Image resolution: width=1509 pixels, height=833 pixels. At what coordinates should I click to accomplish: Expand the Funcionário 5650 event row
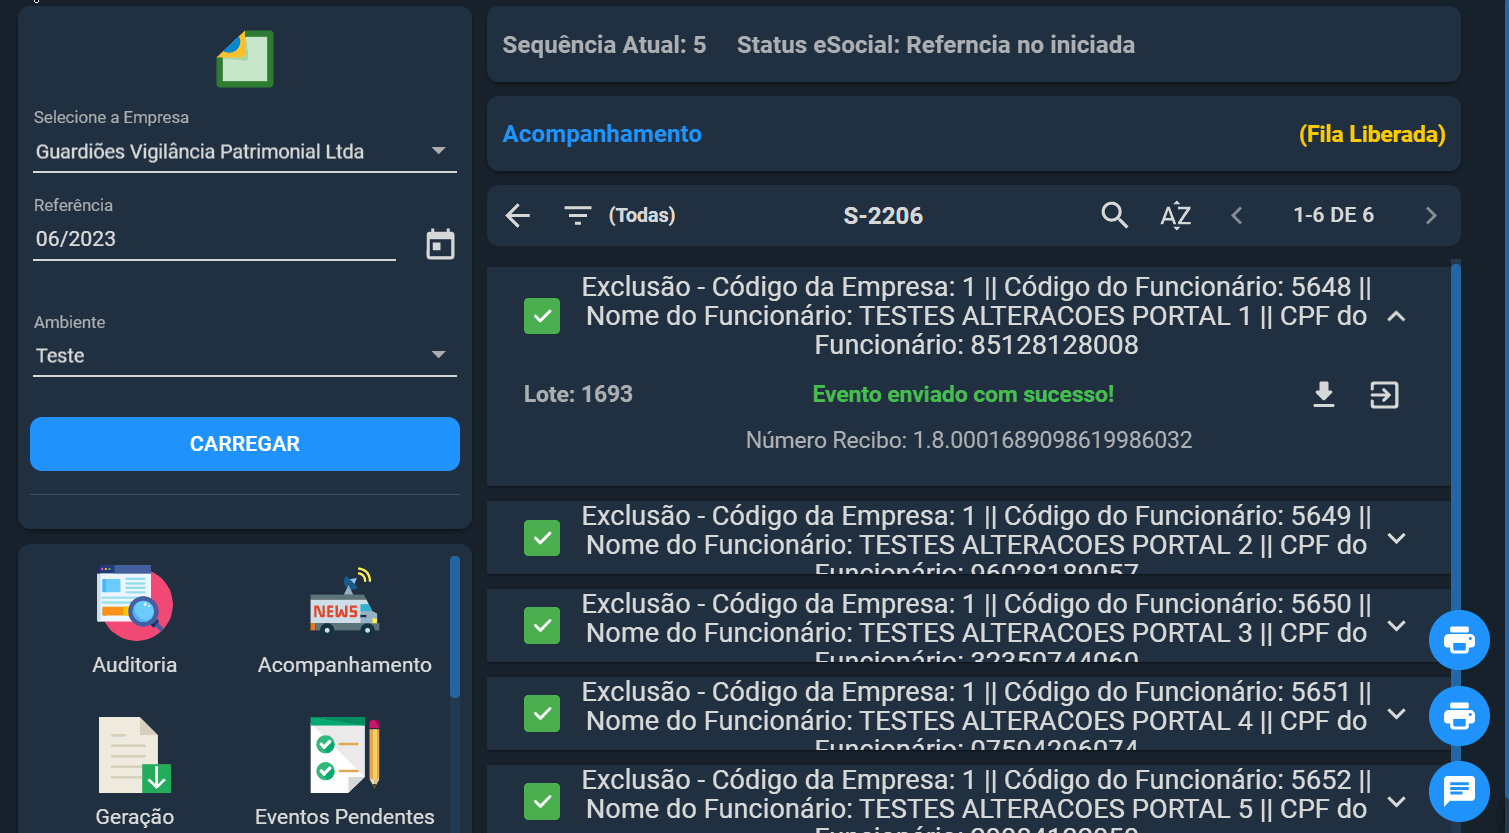(1397, 626)
